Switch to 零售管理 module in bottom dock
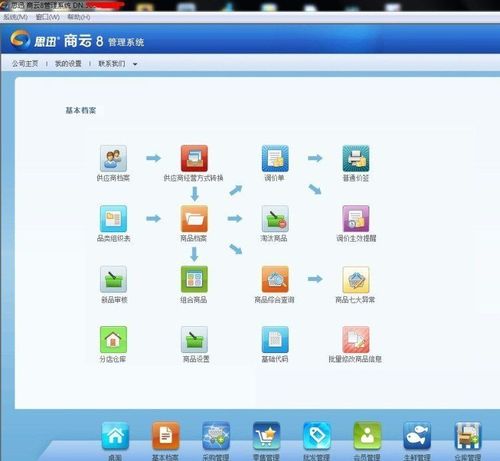 (266, 436)
